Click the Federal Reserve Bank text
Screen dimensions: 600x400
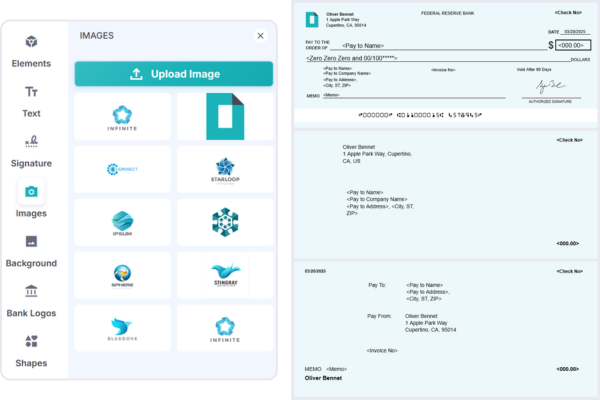click(x=447, y=13)
